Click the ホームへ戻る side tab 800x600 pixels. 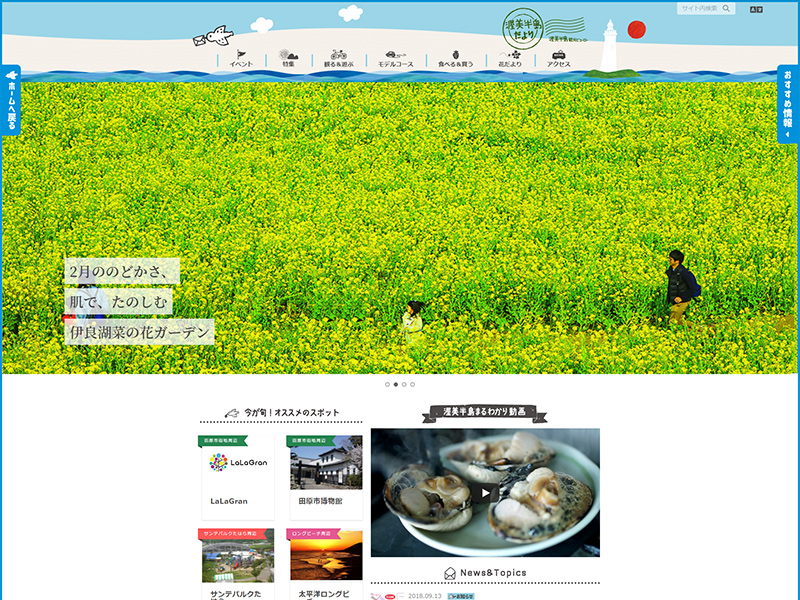pos(11,100)
